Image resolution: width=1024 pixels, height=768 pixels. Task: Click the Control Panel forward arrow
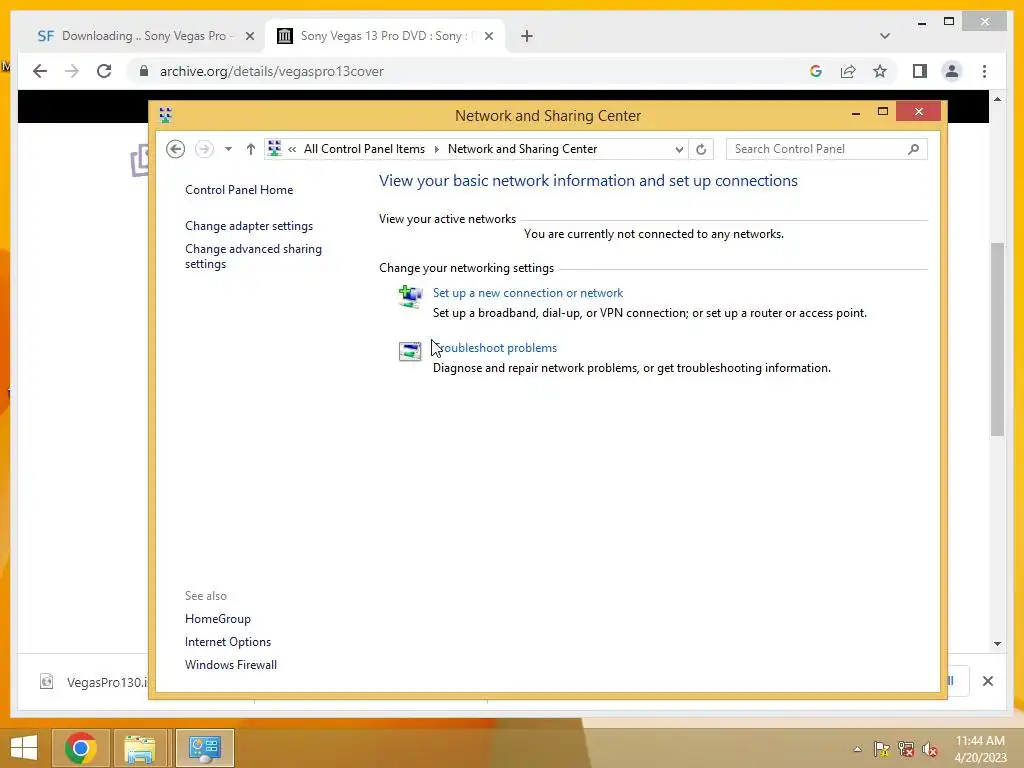[204, 149]
